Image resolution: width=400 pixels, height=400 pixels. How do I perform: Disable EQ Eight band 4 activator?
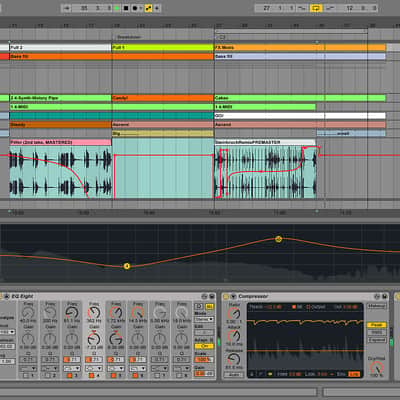[x=91, y=376]
